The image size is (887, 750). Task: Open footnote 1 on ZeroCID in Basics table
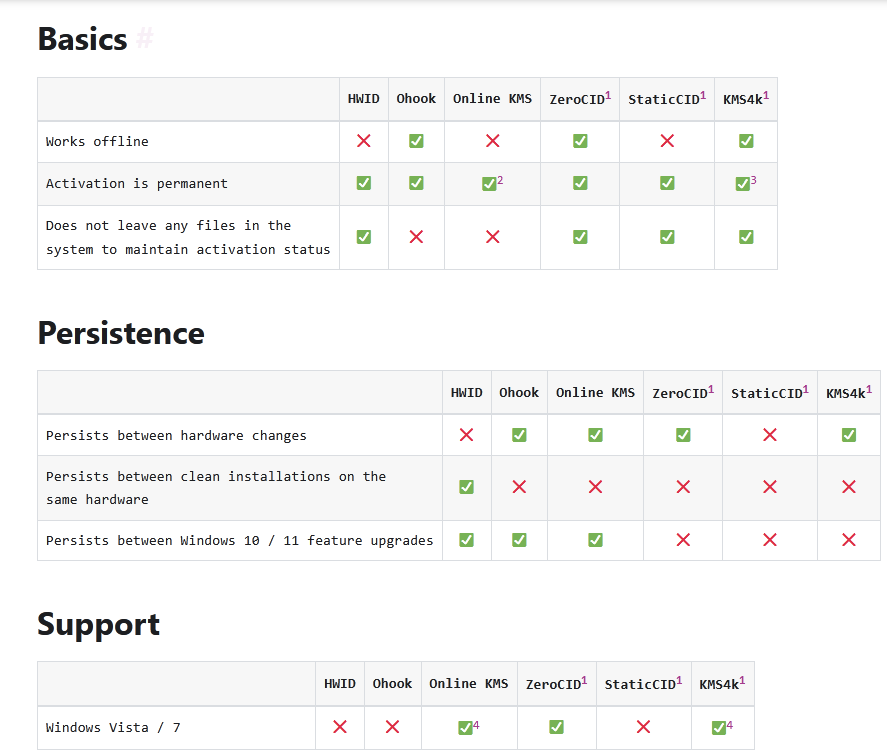608,95
